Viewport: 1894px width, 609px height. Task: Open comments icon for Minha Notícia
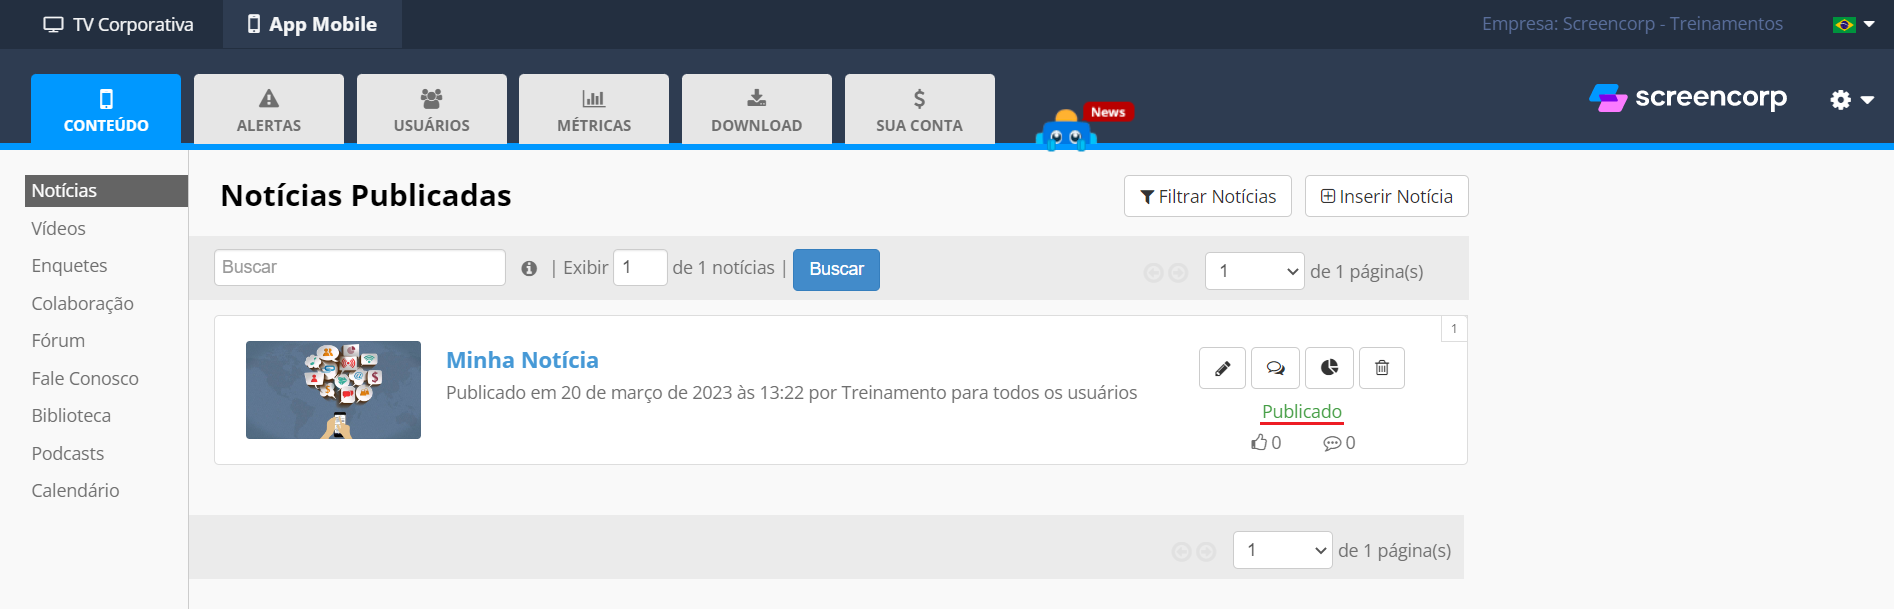pos(1275,368)
